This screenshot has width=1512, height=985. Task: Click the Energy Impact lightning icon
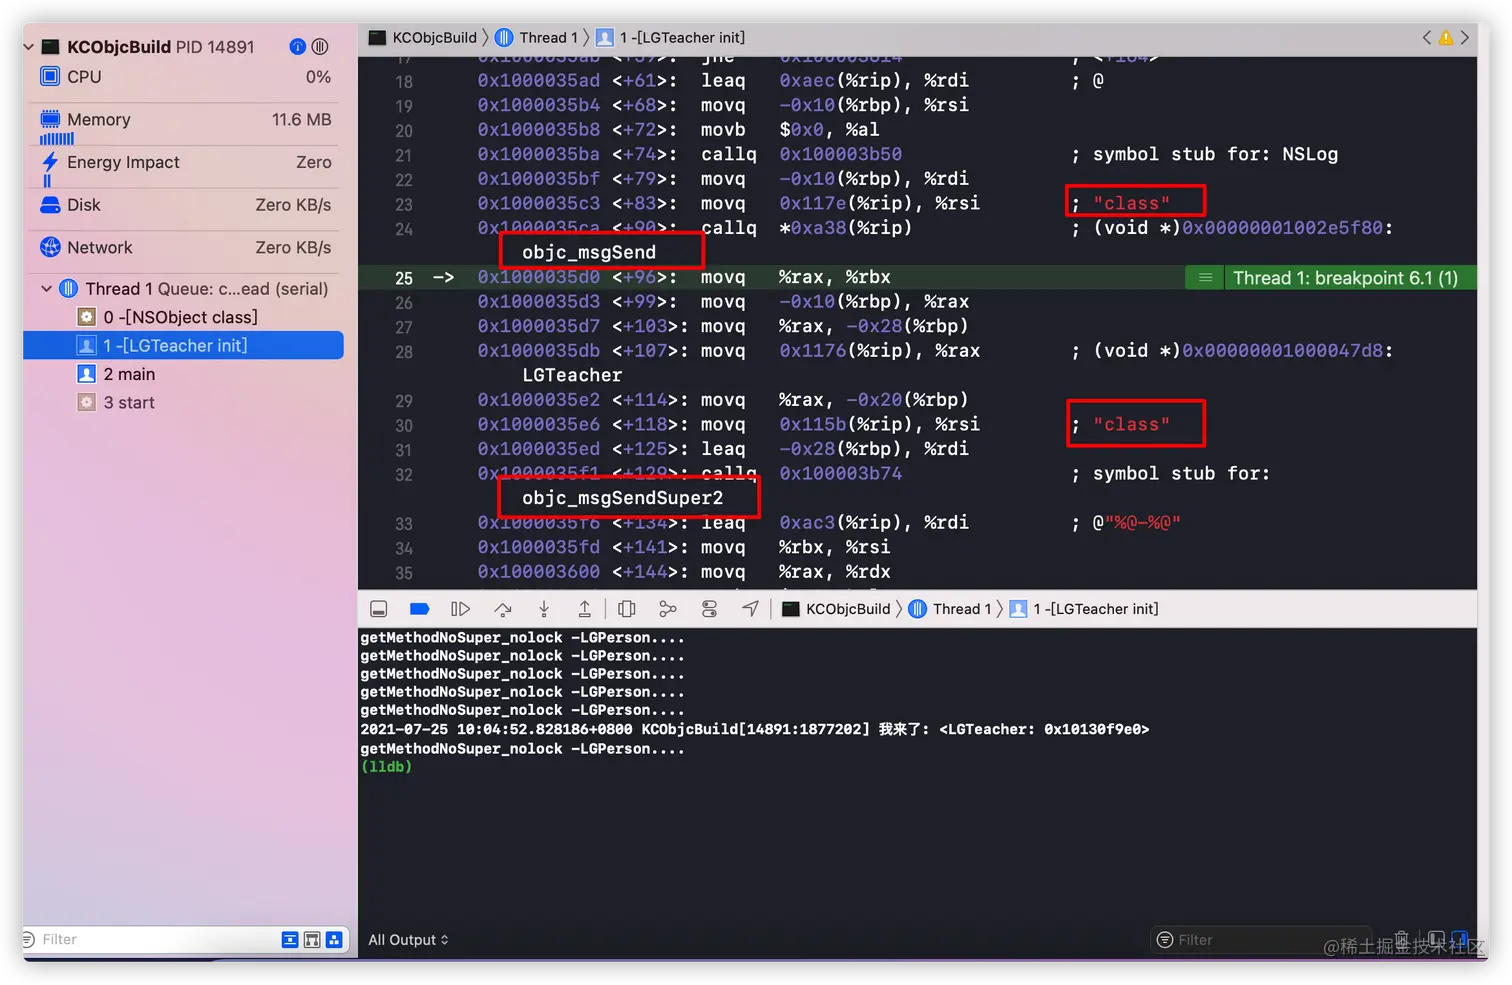pyautogui.click(x=50, y=162)
